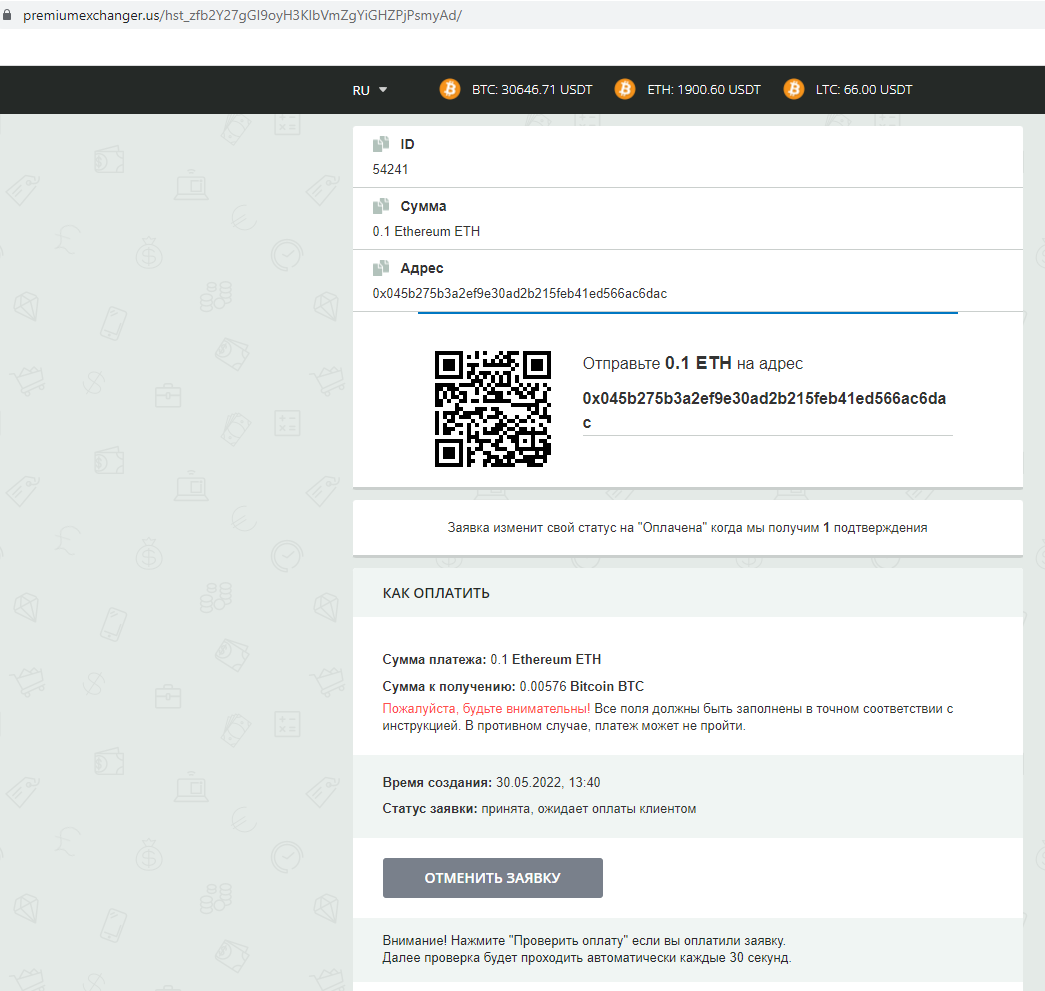Click the BTC coin icon in the top bar
The width and height of the screenshot is (1045, 991).
(x=450, y=89)
